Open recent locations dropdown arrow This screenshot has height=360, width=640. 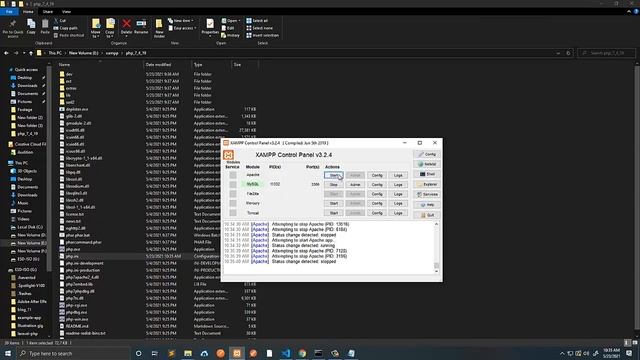[x=24, y=53]
